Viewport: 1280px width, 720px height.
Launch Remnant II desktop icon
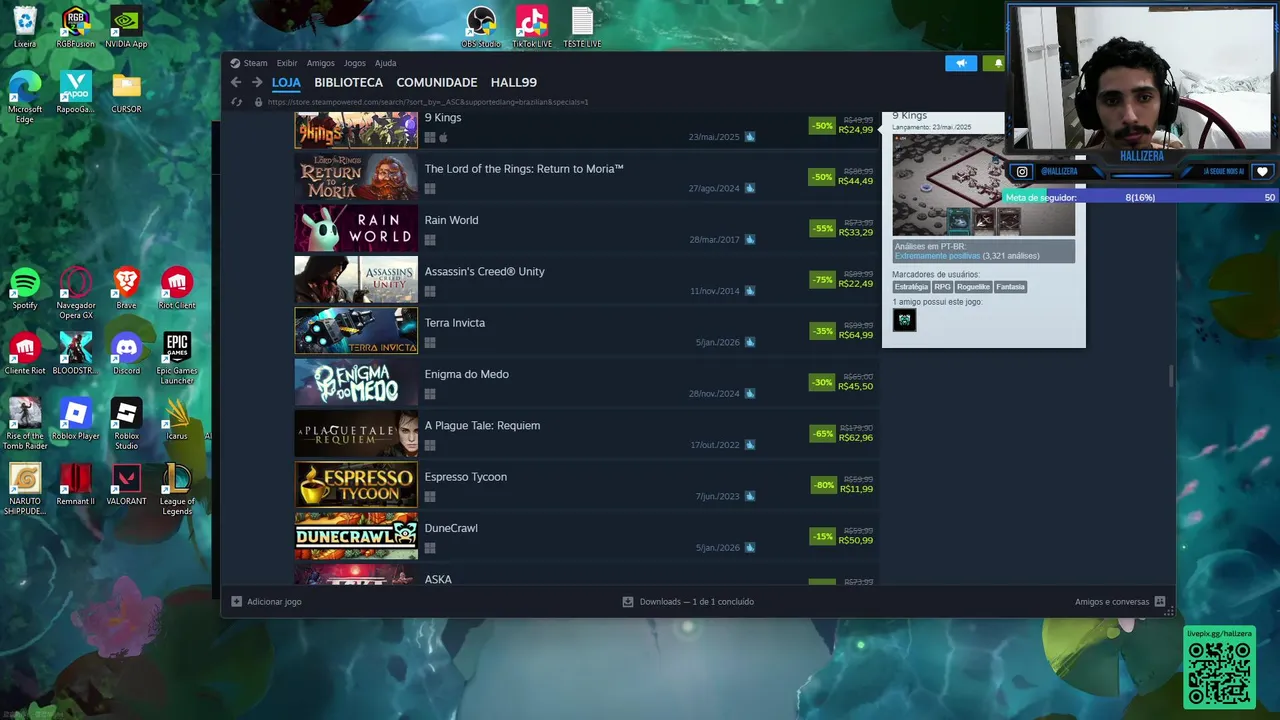click(76, 484)
